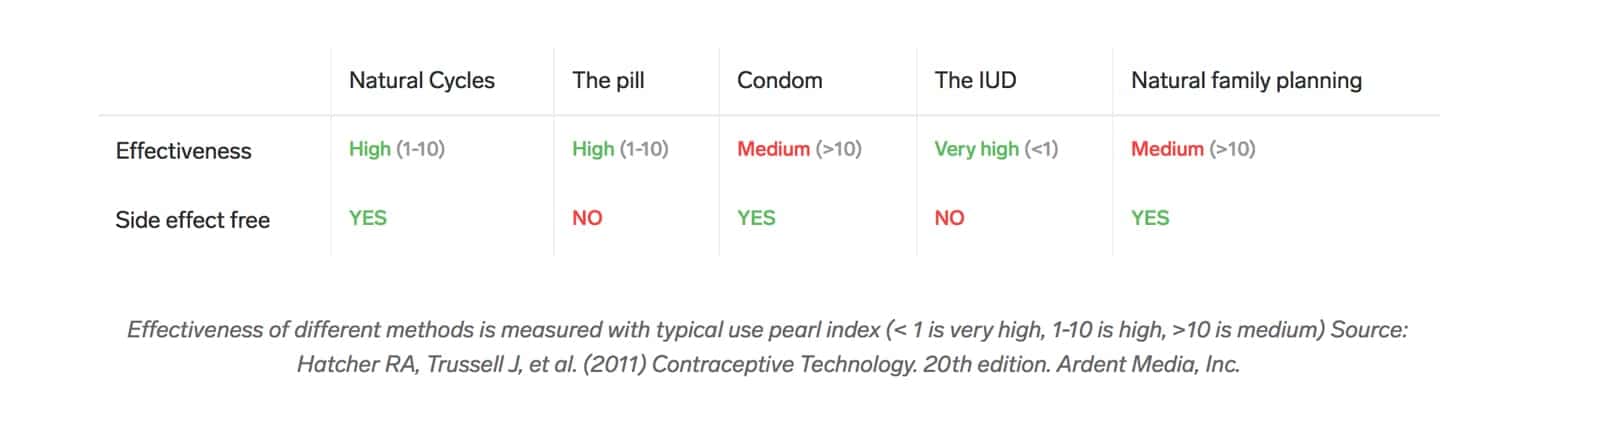Click The IUD column header
Viewport: 1600px width, 424px height.
[975, 81]
